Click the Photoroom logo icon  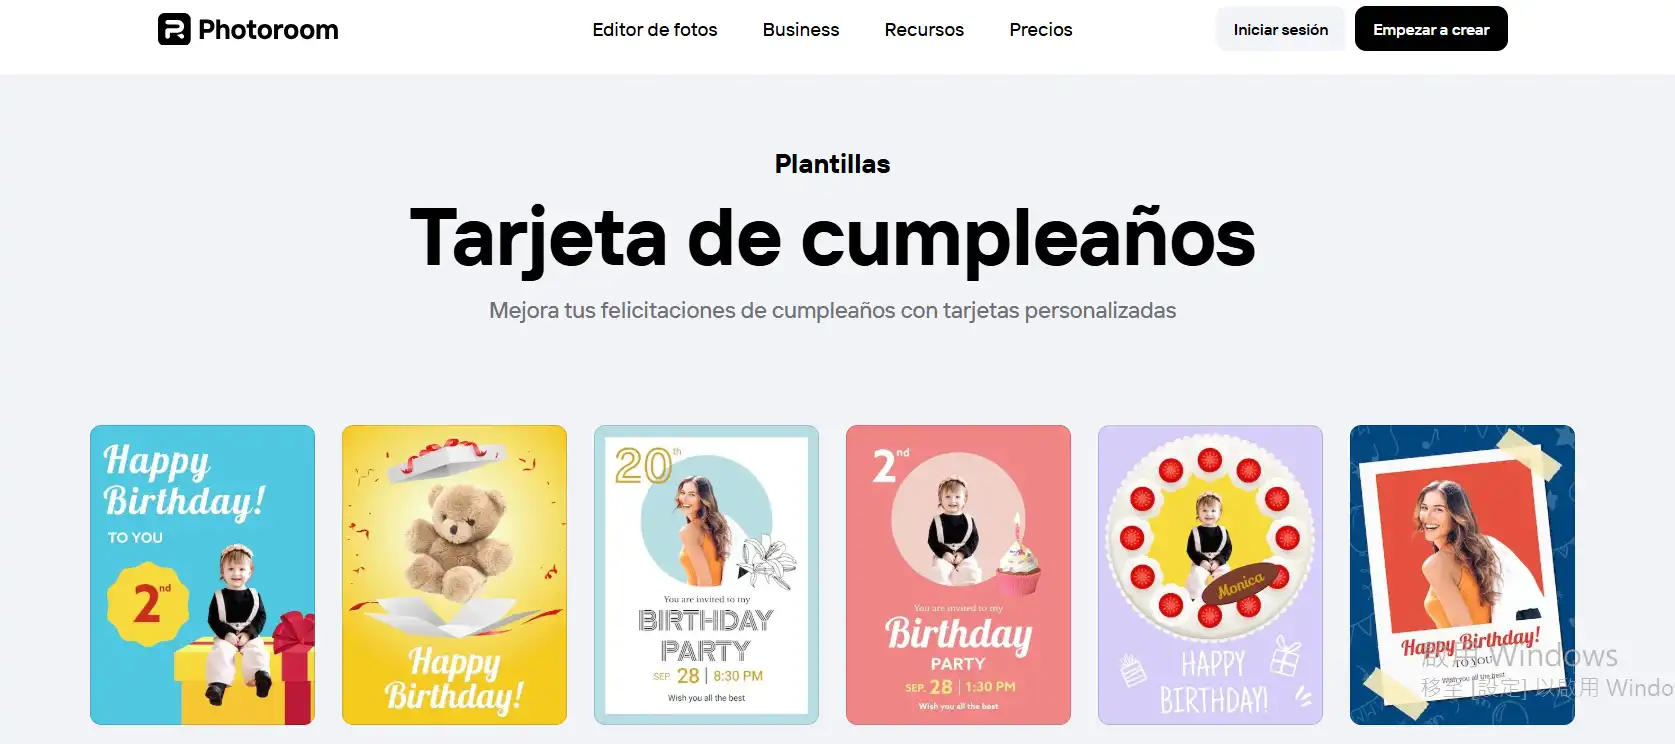[x=174, y=29]
